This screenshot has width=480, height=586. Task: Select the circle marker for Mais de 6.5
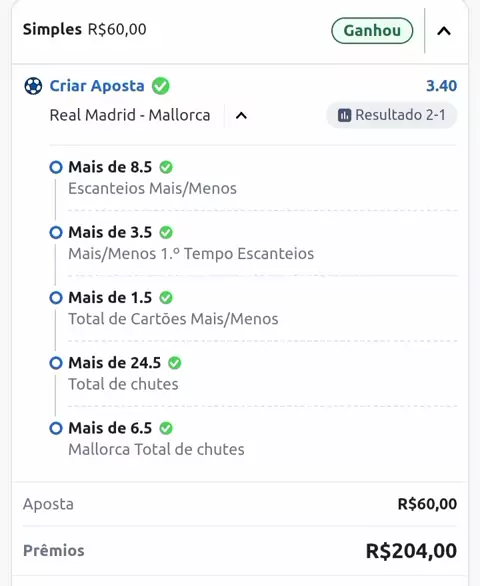(x=56, y=428)
